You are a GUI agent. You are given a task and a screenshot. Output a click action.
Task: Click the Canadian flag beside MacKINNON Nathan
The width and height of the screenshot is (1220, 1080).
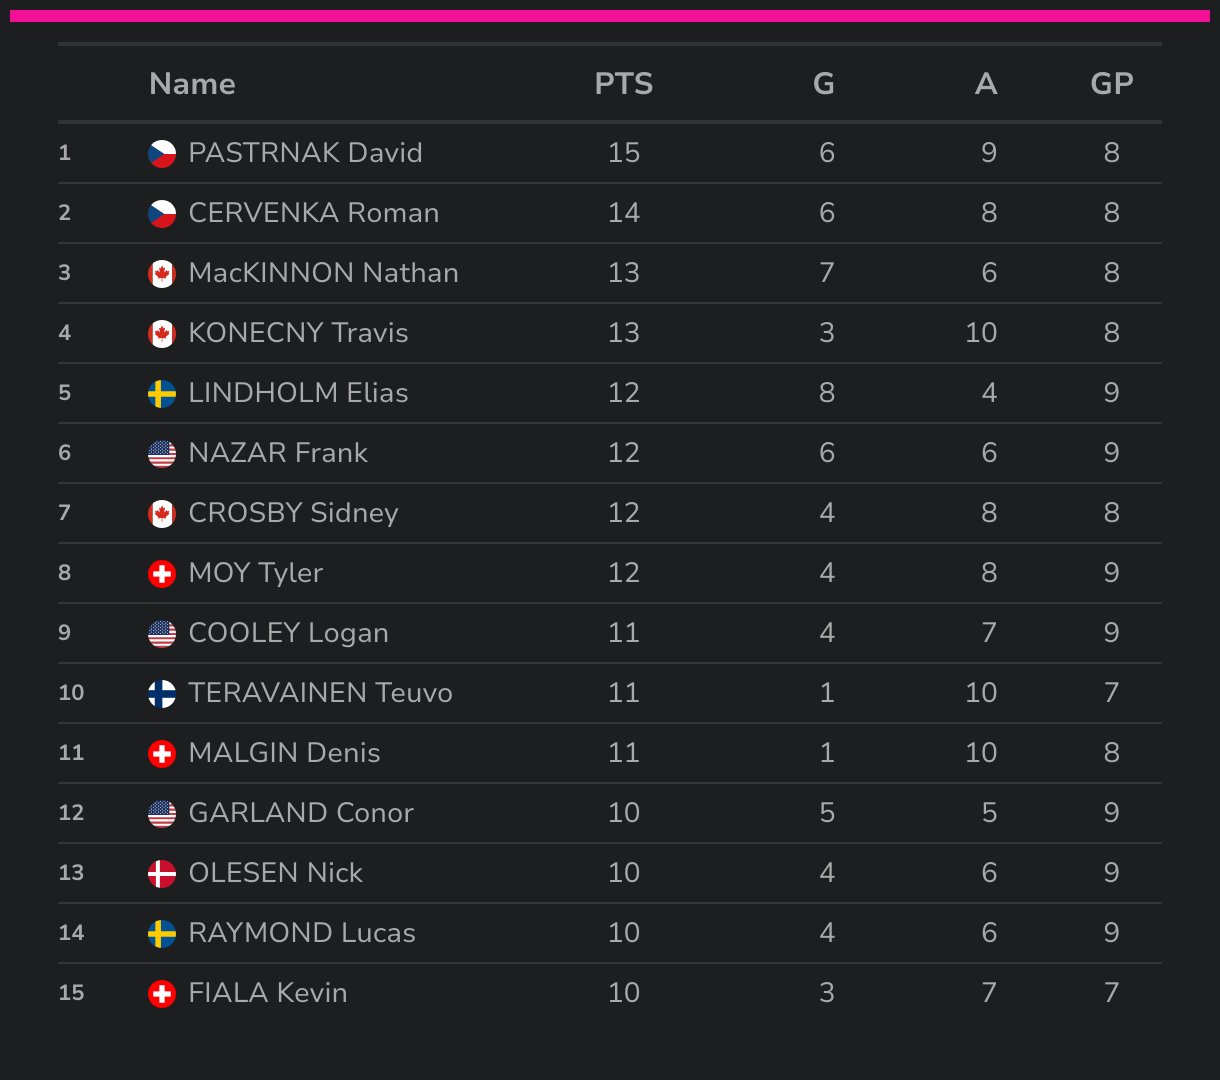(x=162, y=273)
